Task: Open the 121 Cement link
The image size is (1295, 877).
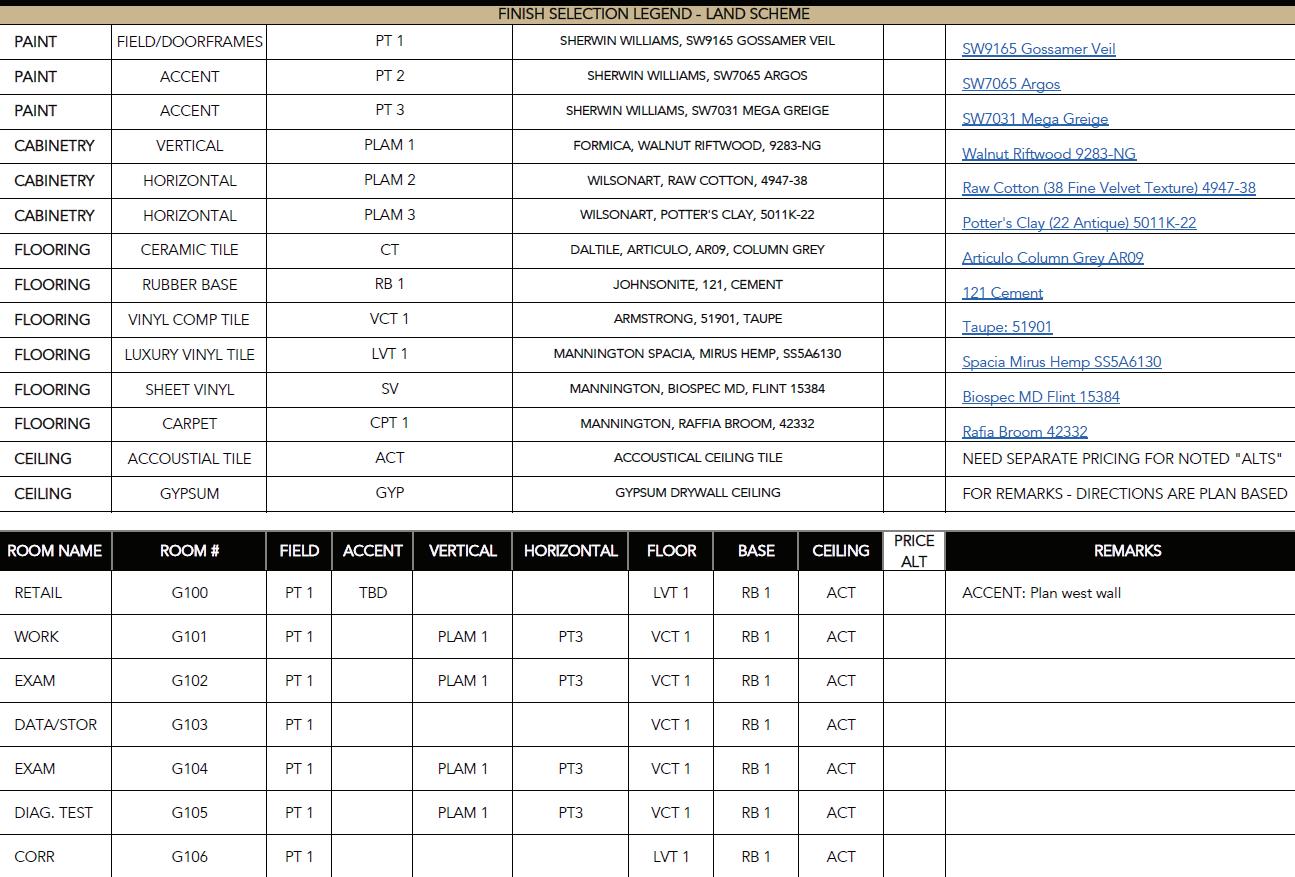Action: (x=1002, y=293)
